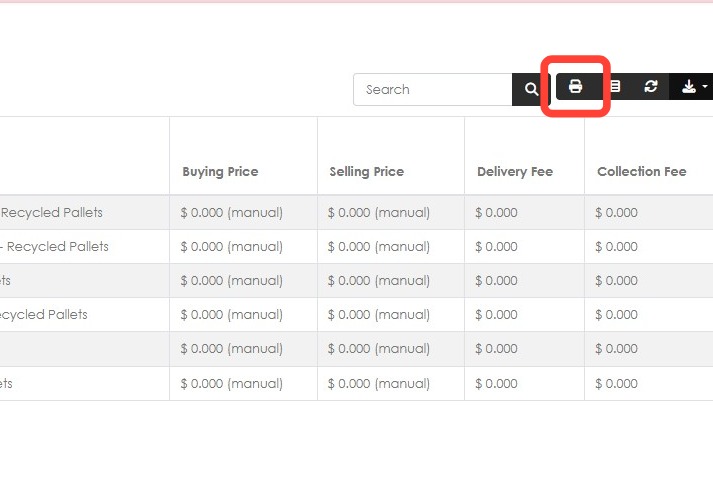This screenshot has width=713, height=487.
Task: Click the print icon button
Action: 575,86
